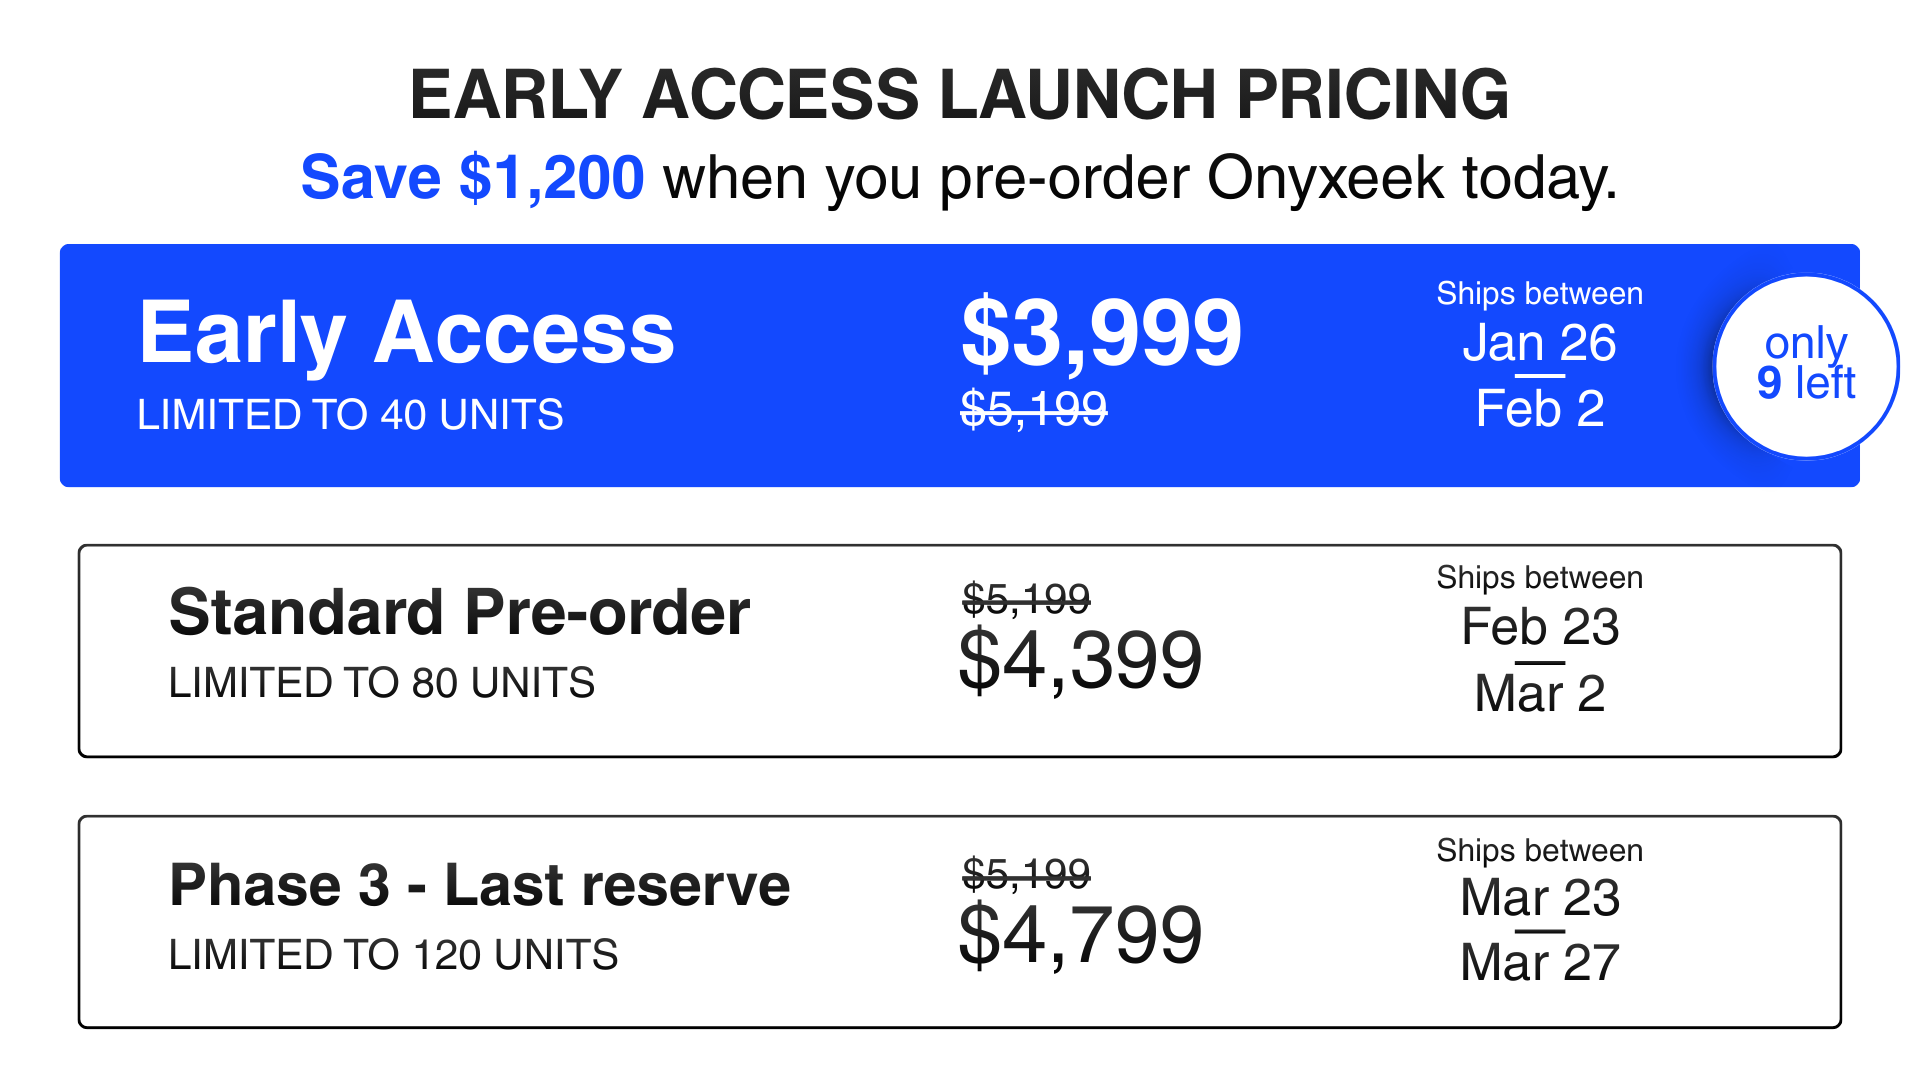Click the 'LIMITED TO 40 UNITS' label
The image size is (1920, 1080).
click(350, 415)
